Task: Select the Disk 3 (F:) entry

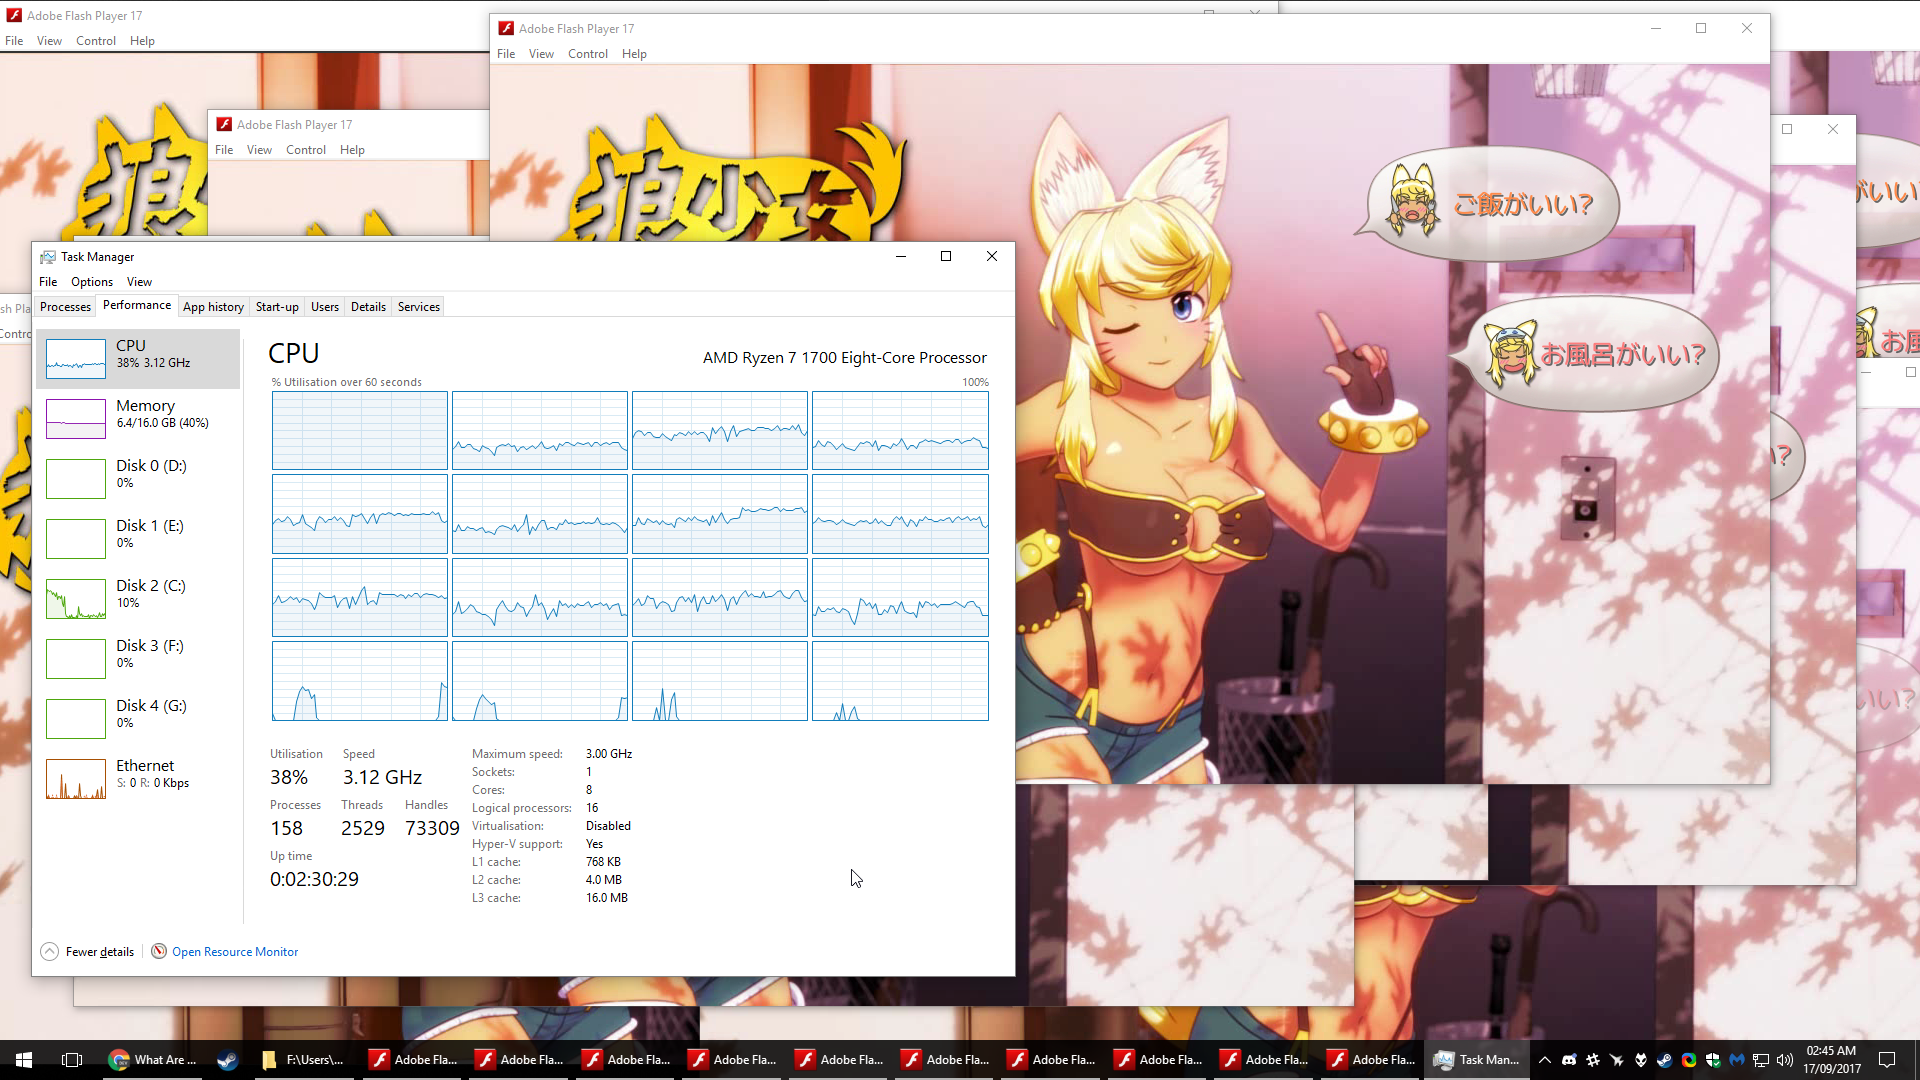Action: [x=138, y=658]
